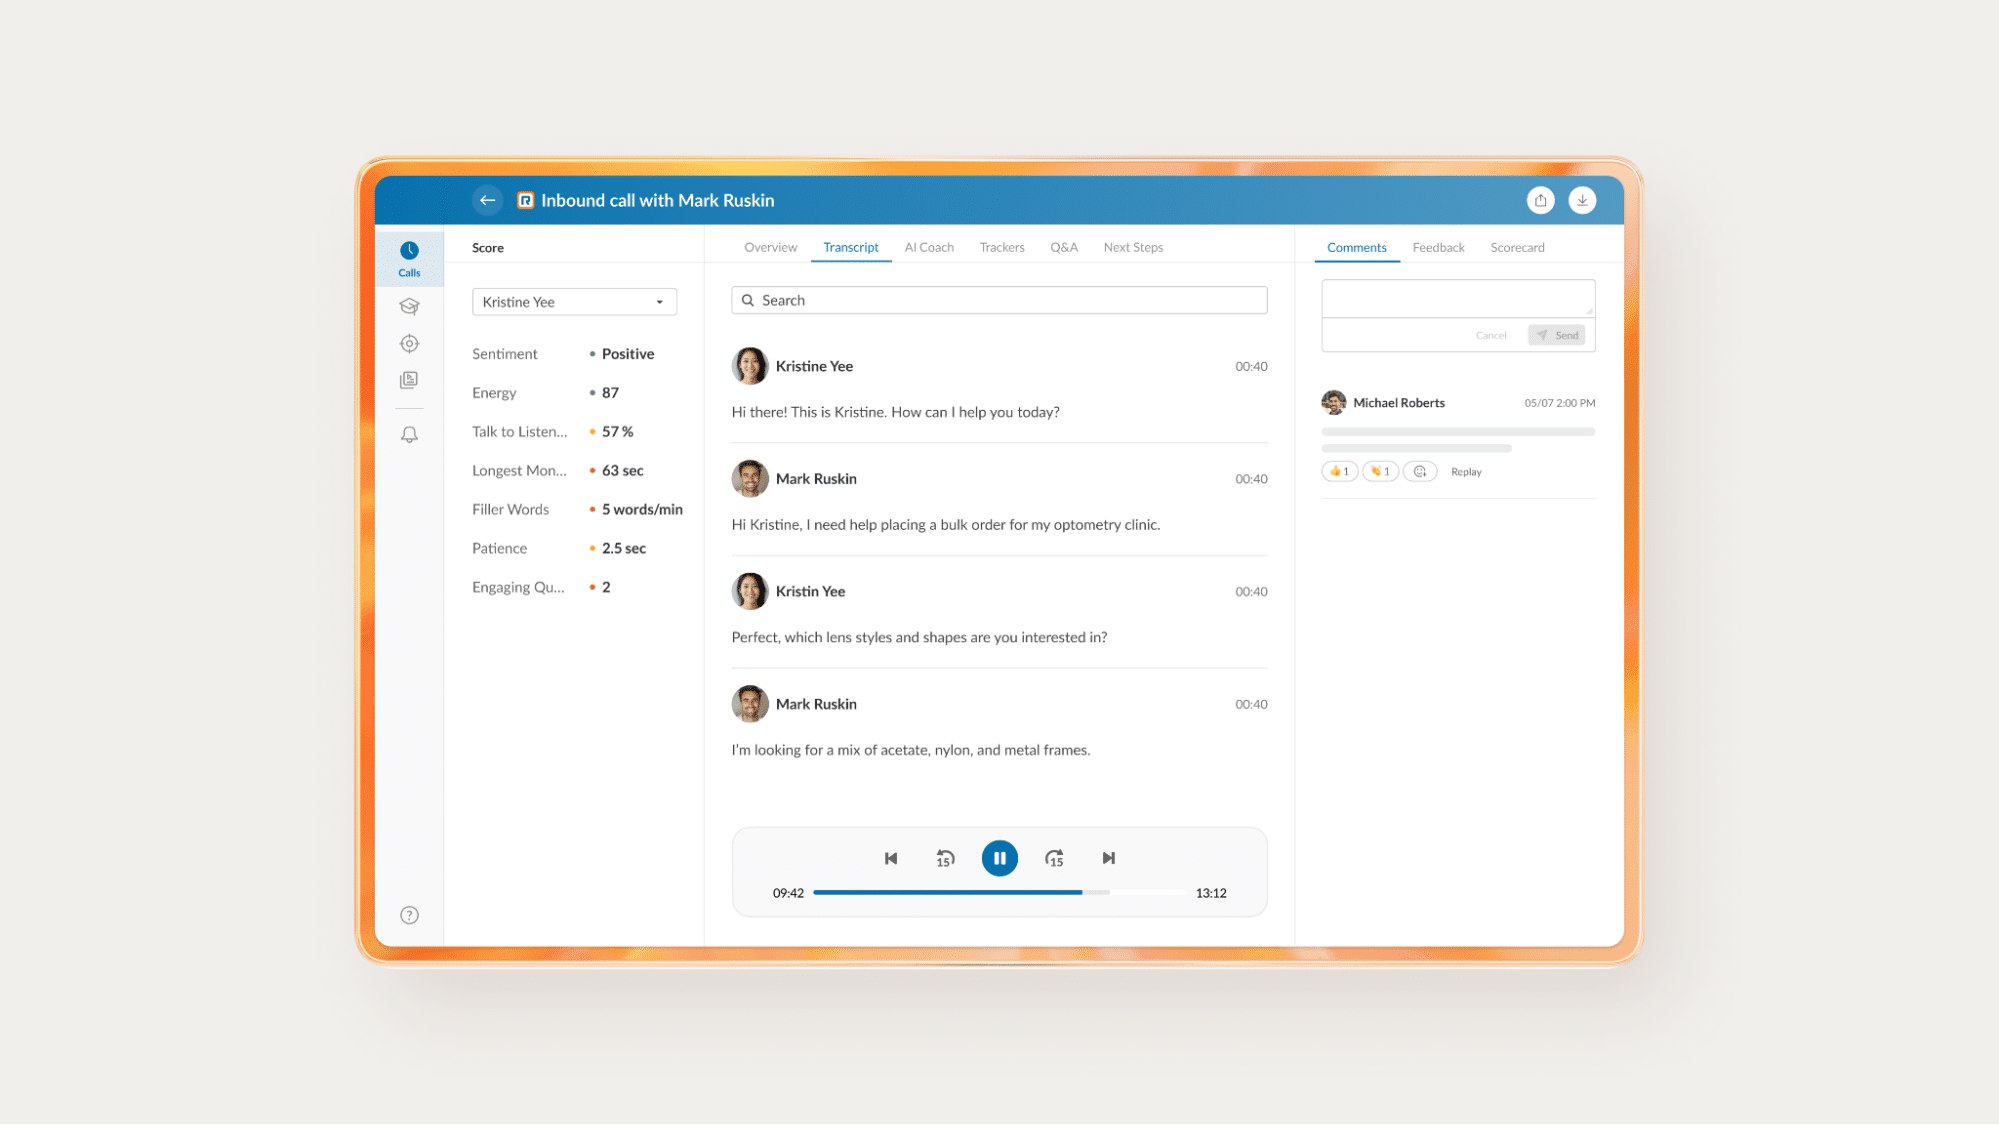Click Send in the comment box
This screenshot has width=1999, height=1125.
coord(1557,335)
